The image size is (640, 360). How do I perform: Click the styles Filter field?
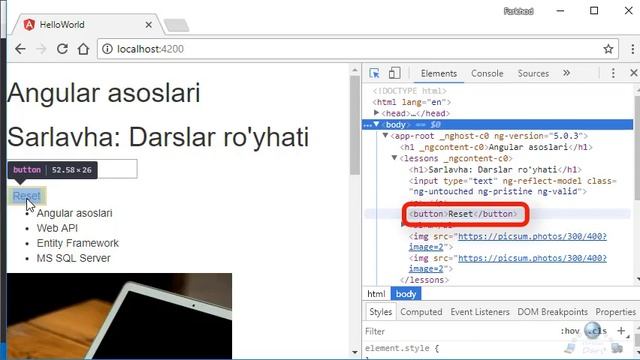[x=459, y=331]
